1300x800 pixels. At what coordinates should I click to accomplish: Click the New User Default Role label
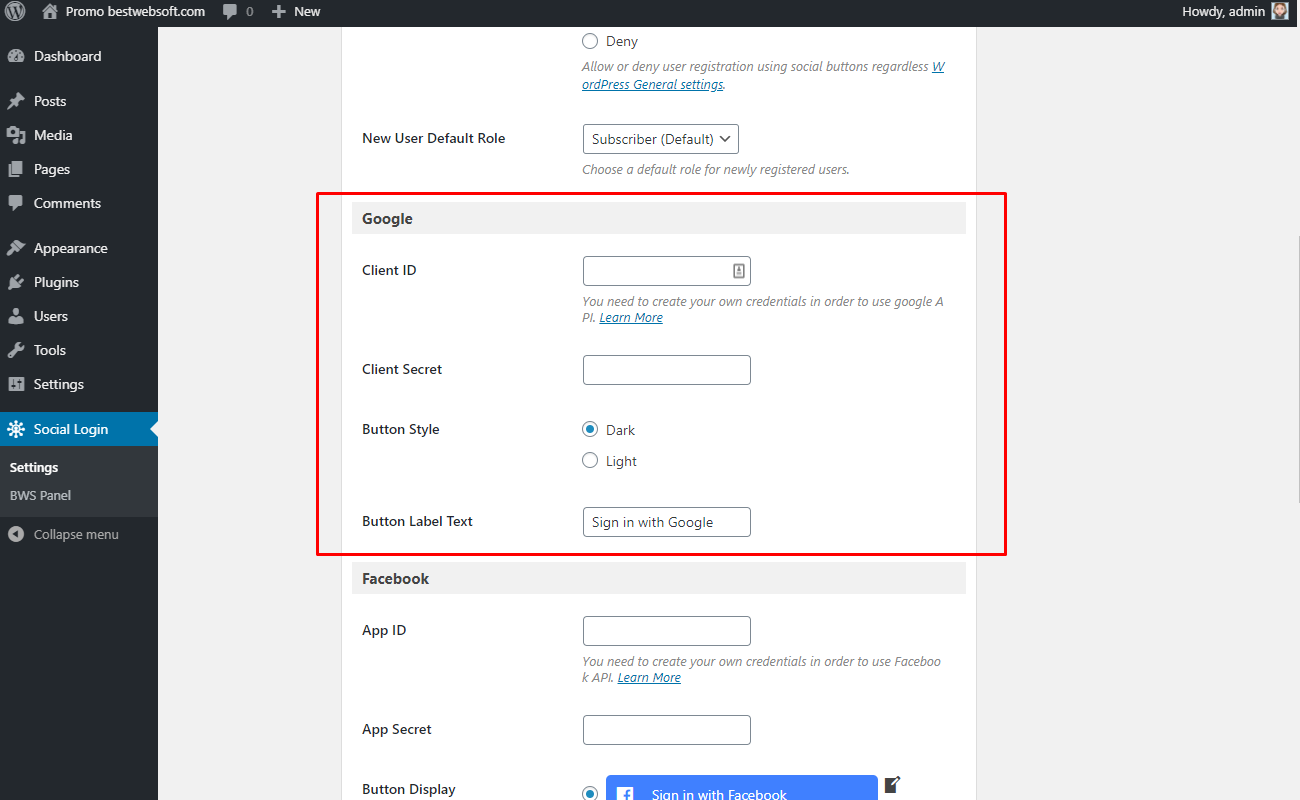434,138
